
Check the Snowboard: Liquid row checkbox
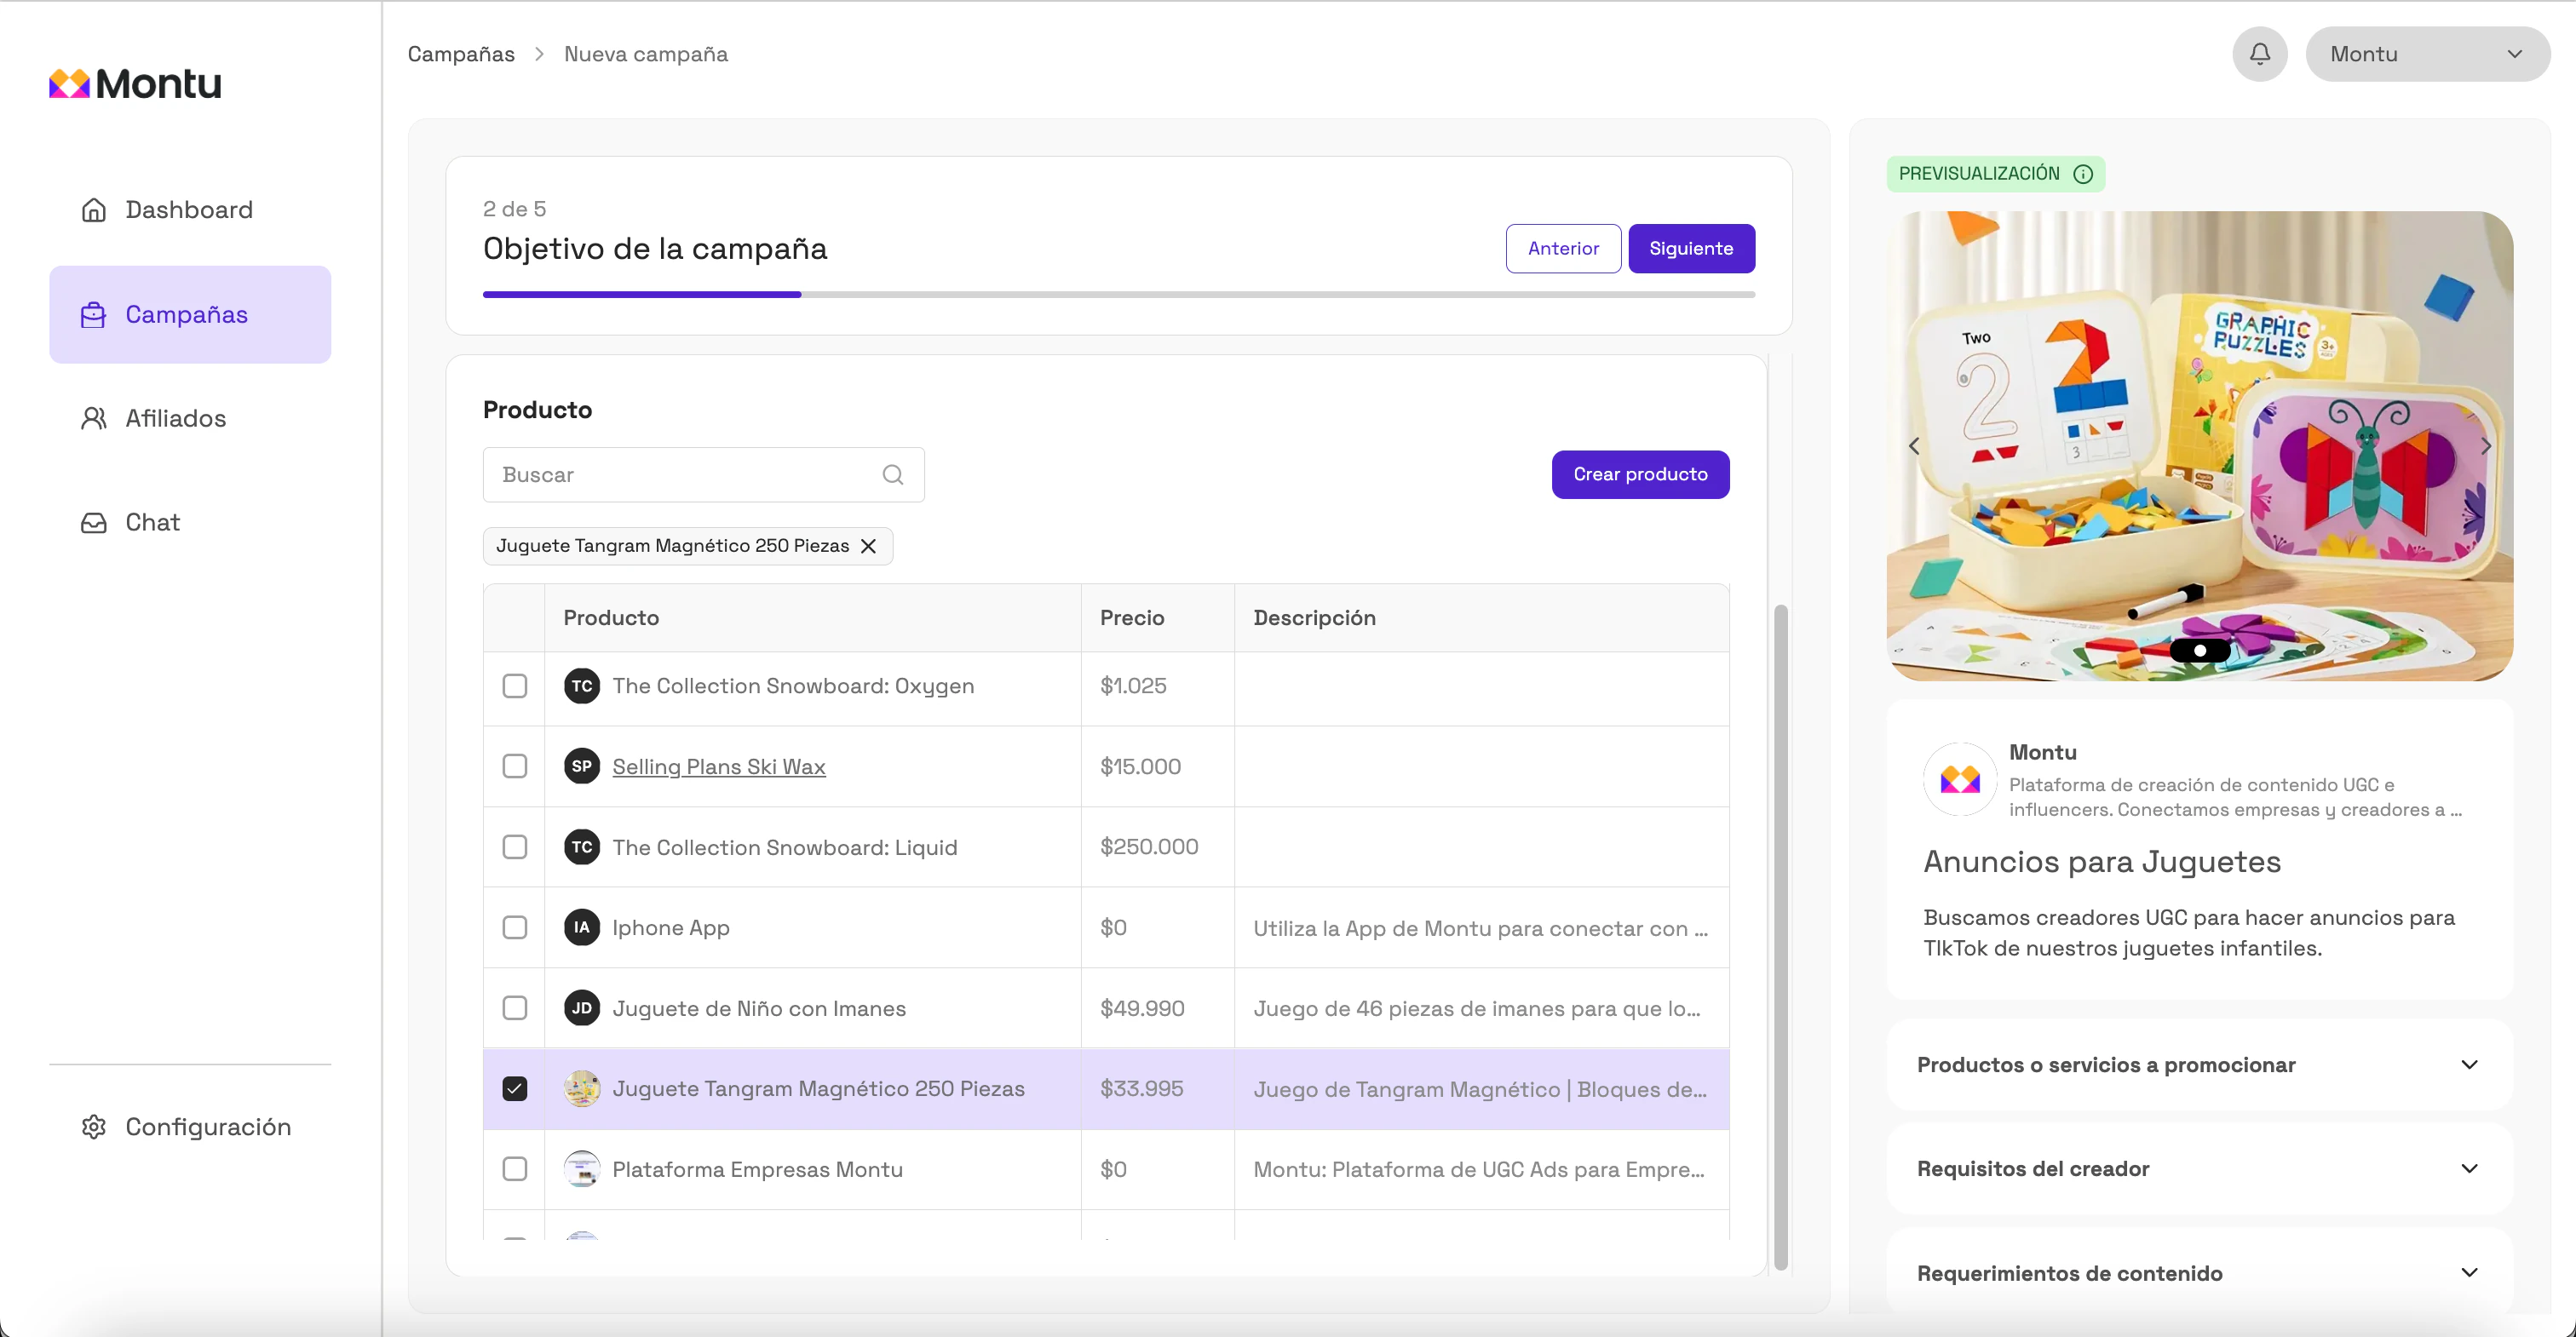click(515, 847)
